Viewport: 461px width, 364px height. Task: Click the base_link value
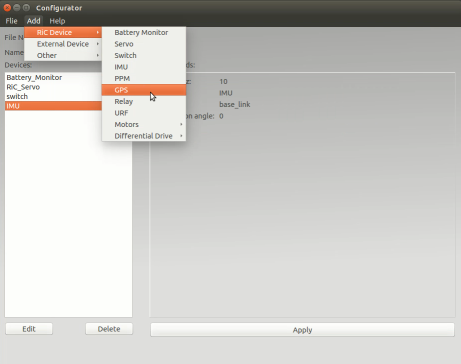tap(235, 105)
